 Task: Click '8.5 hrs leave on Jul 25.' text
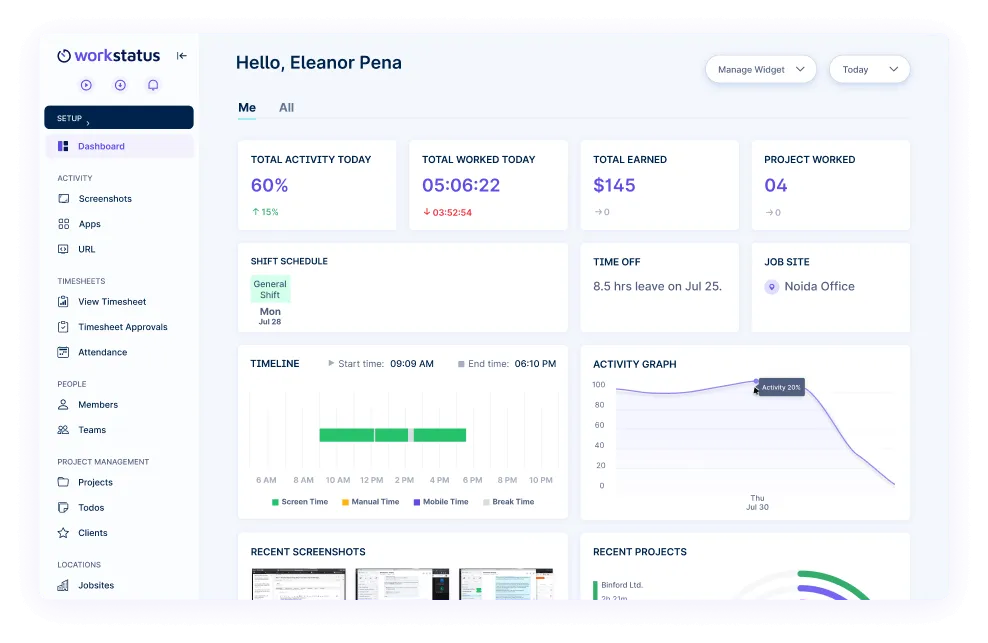[x=657, y=286]
